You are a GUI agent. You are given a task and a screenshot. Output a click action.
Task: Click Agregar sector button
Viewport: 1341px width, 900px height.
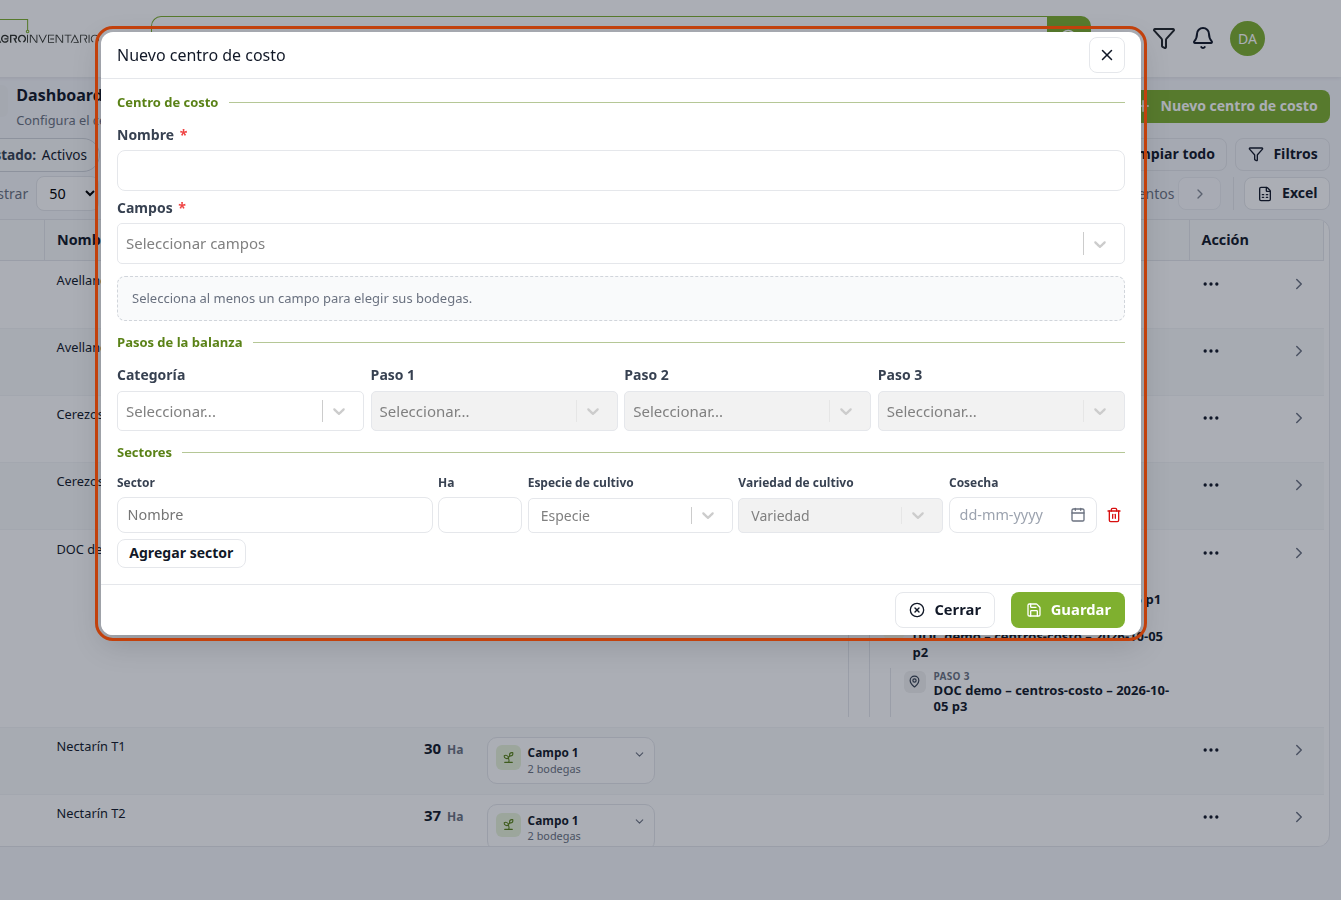tap(181, 553)
